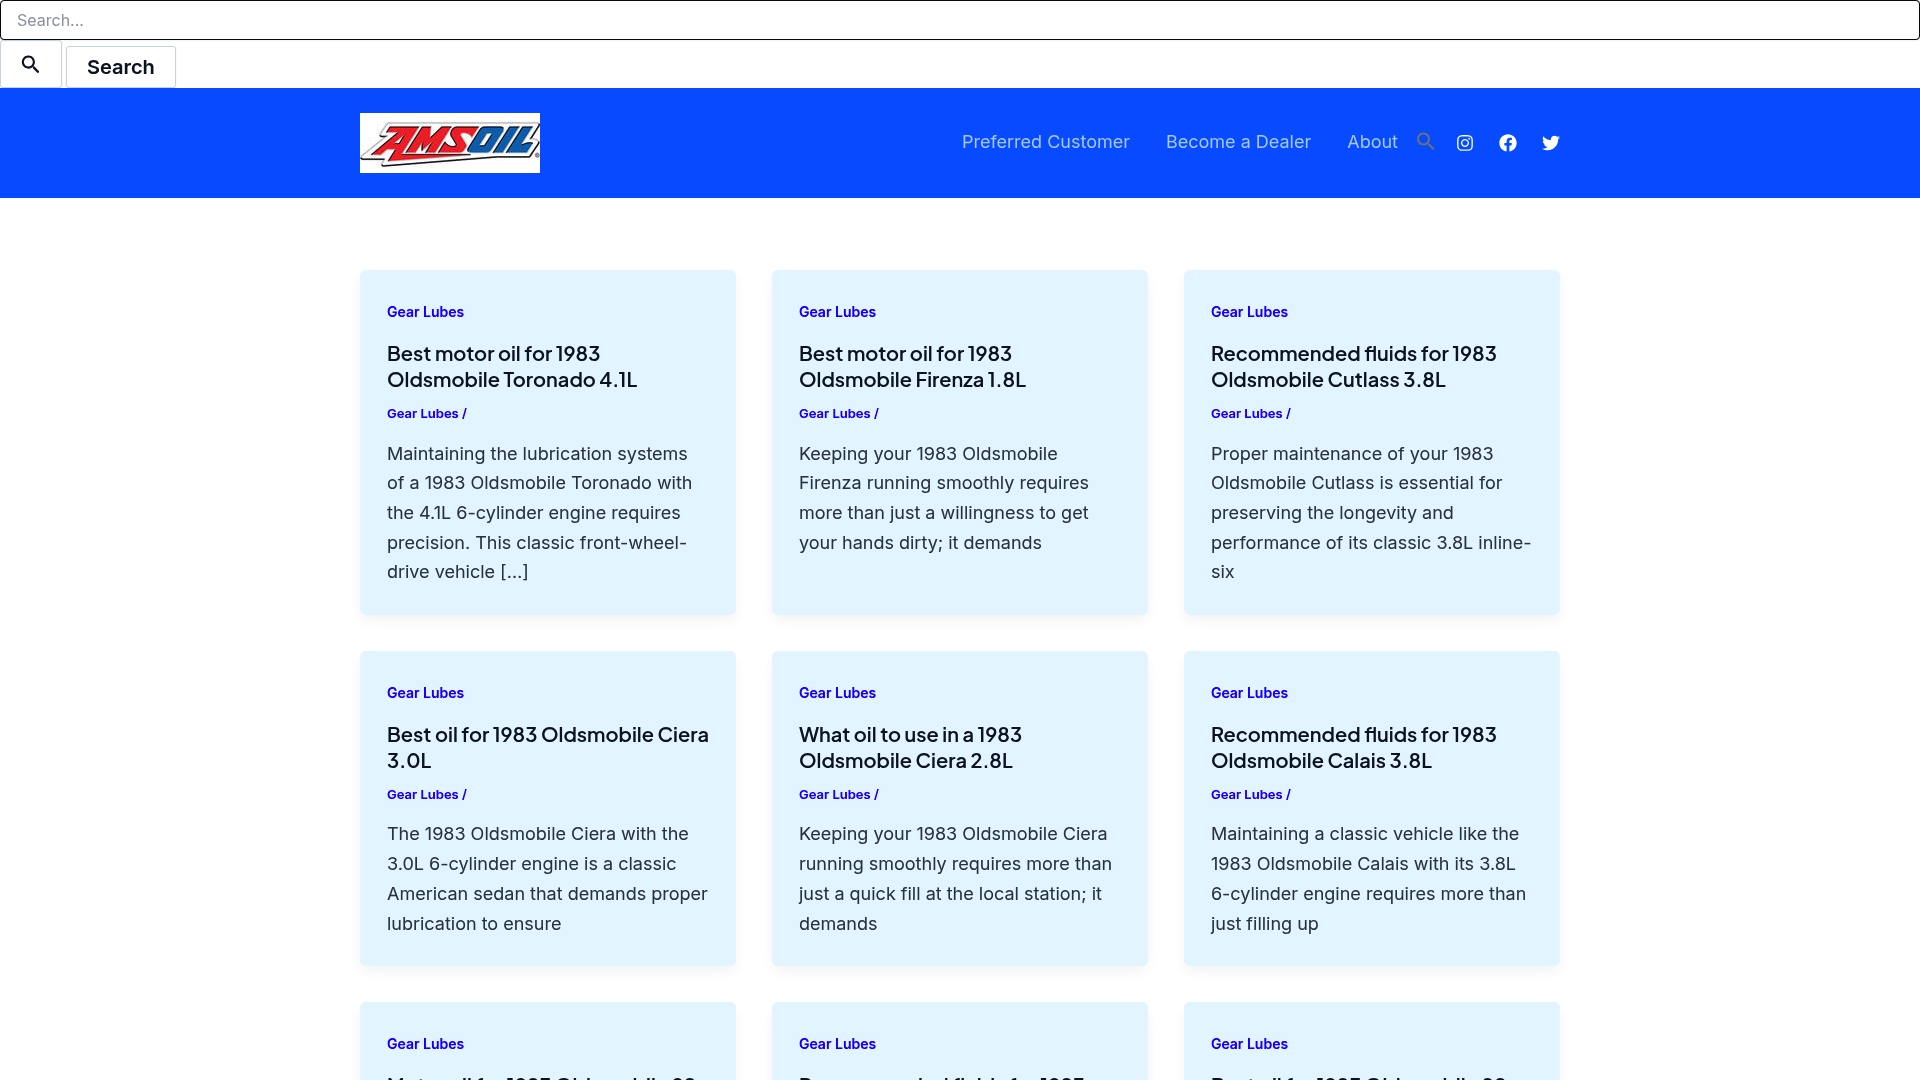
Task: Open the Twitter icon in header
Action: click(x=1551, y=143)
